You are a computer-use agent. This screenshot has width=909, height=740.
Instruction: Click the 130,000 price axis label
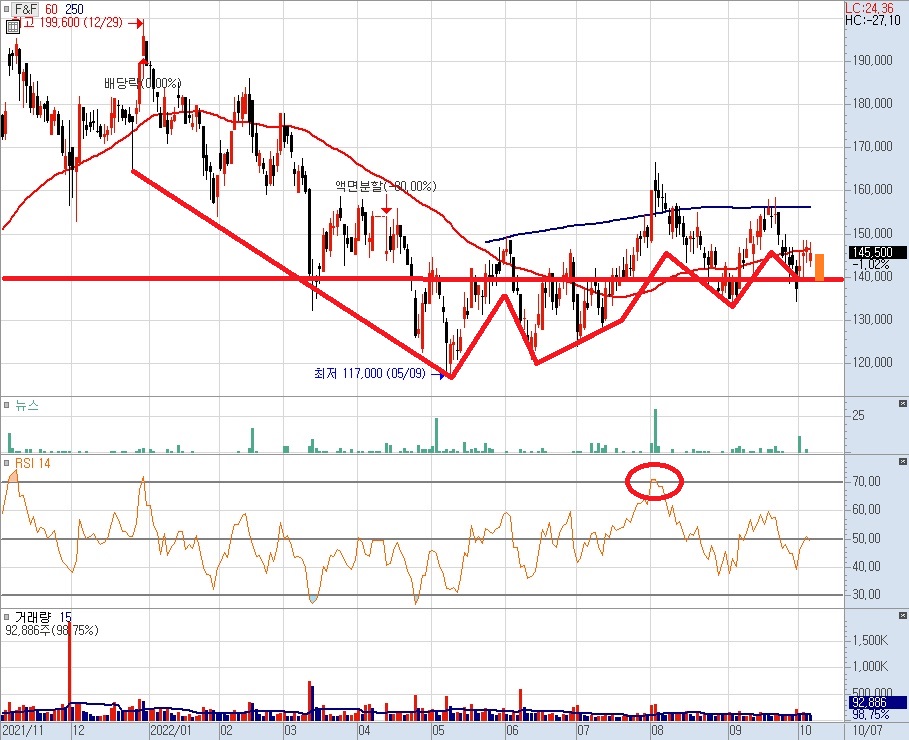(x=872, y=319)
